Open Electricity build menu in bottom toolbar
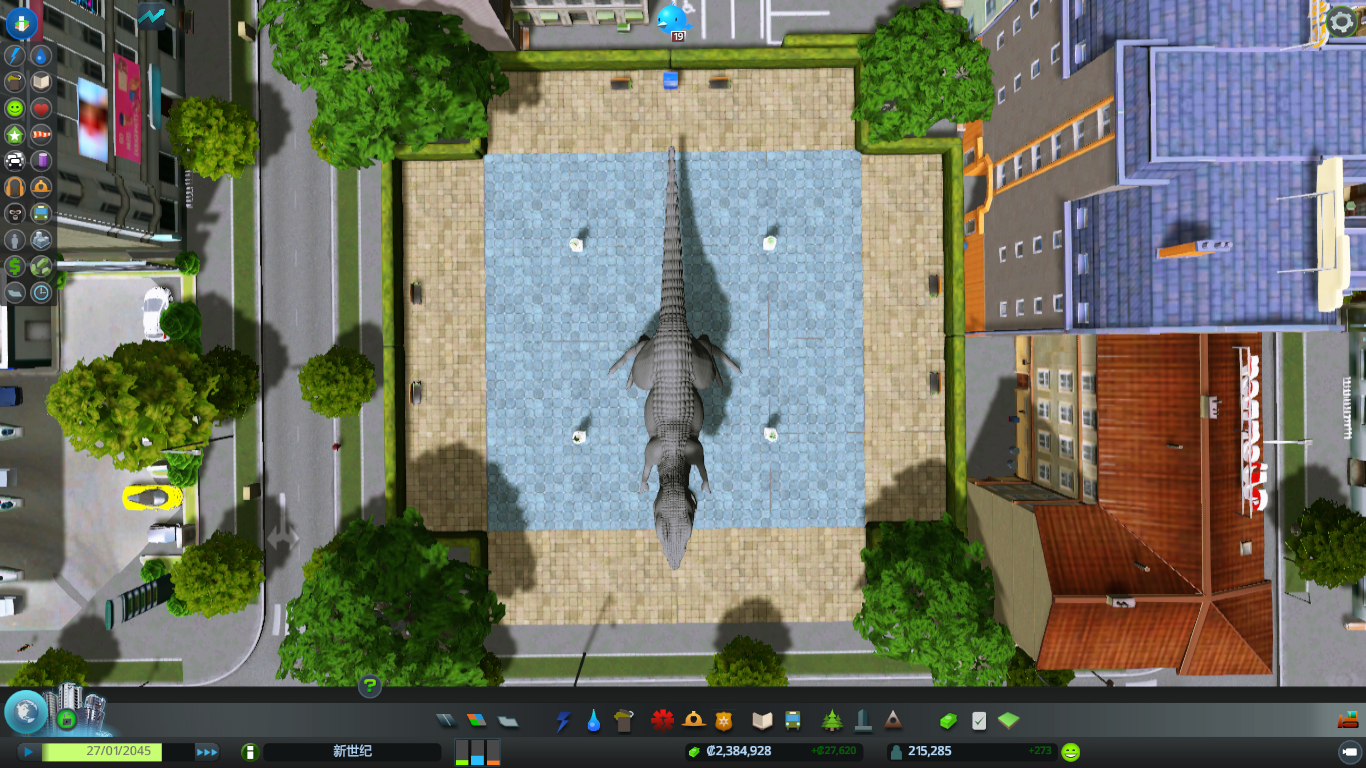 pyautogui.click(x=563, y=720)
